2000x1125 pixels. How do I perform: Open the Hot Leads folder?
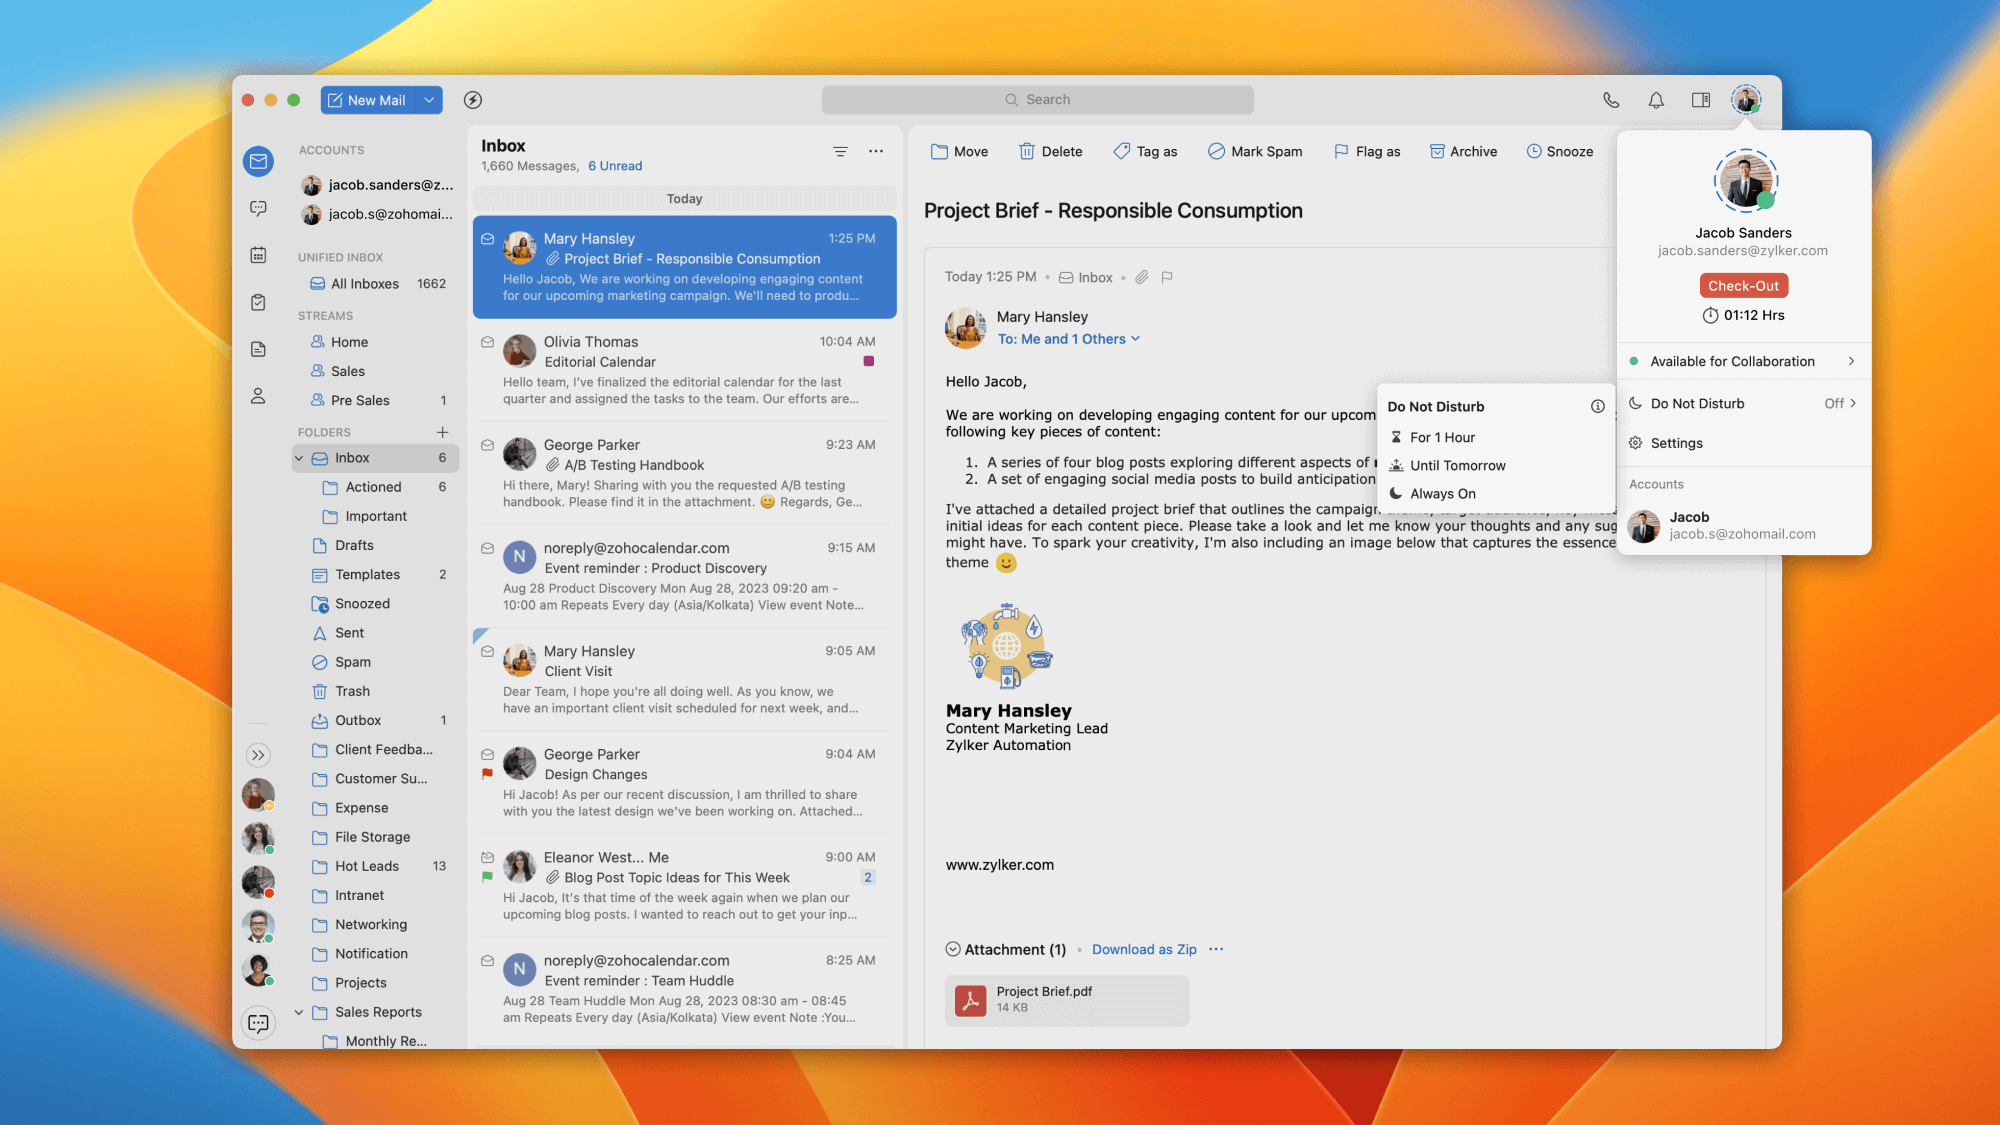point(376,866)
